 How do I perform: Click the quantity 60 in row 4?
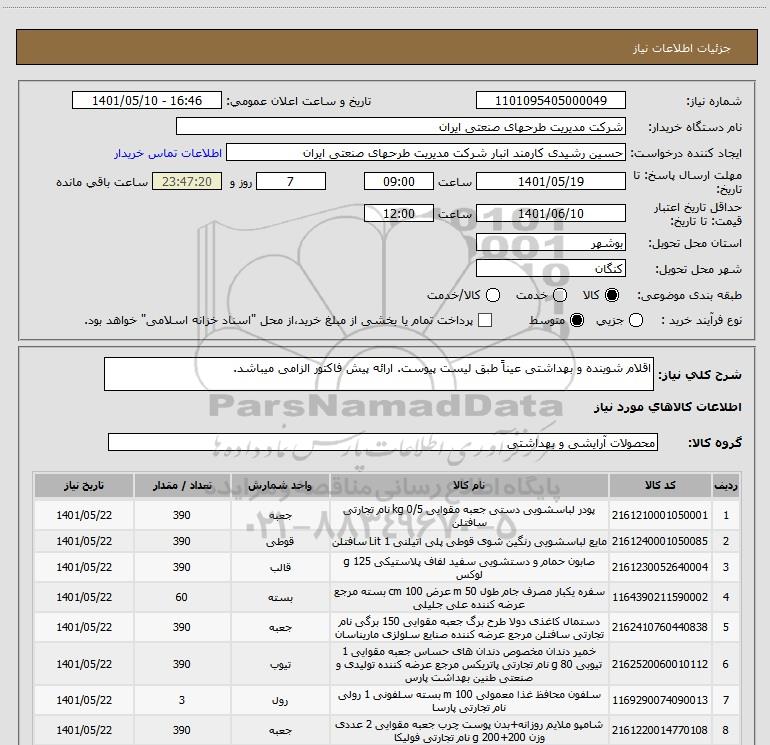[182, 597]
